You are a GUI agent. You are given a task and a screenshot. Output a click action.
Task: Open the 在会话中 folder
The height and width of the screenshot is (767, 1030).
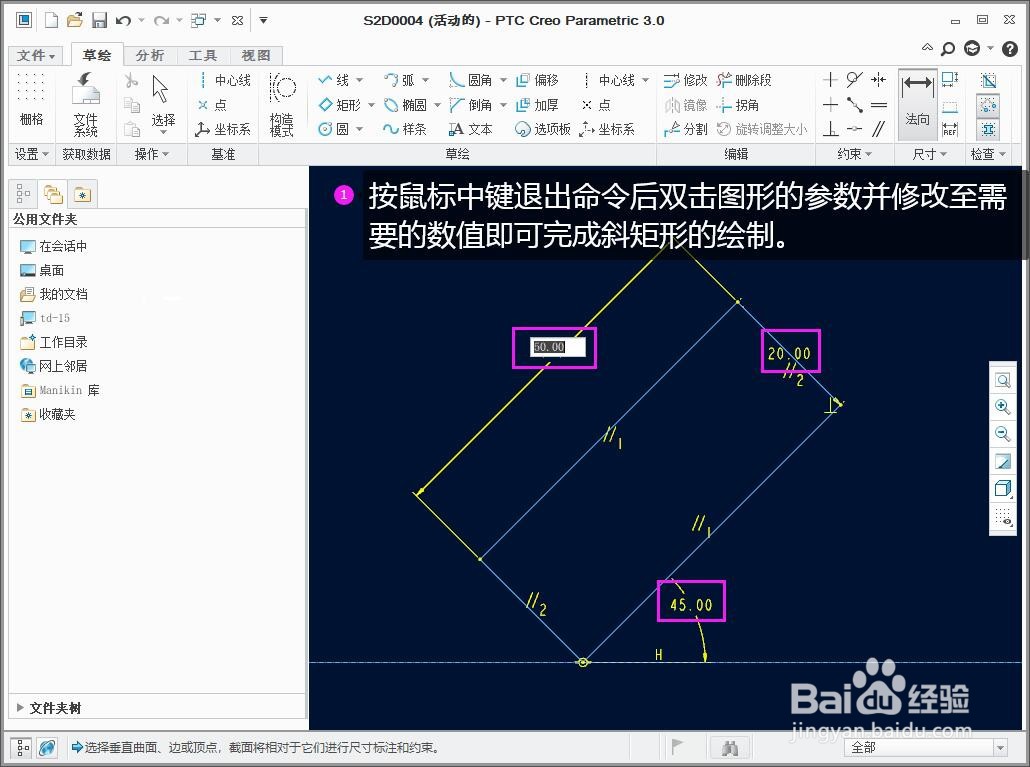pyautogui.click(x=54, y=246)
